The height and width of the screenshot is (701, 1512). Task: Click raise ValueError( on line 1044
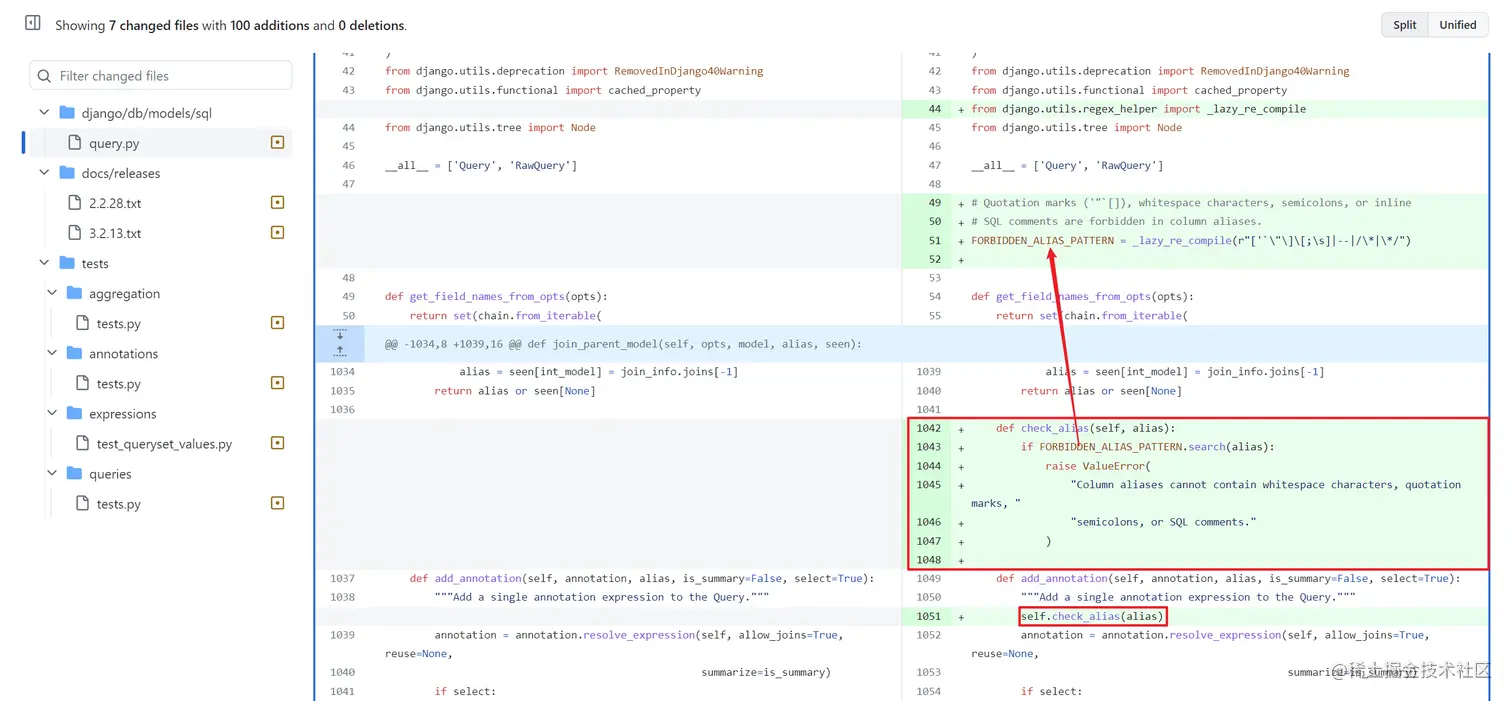(x=1098, y=466)
